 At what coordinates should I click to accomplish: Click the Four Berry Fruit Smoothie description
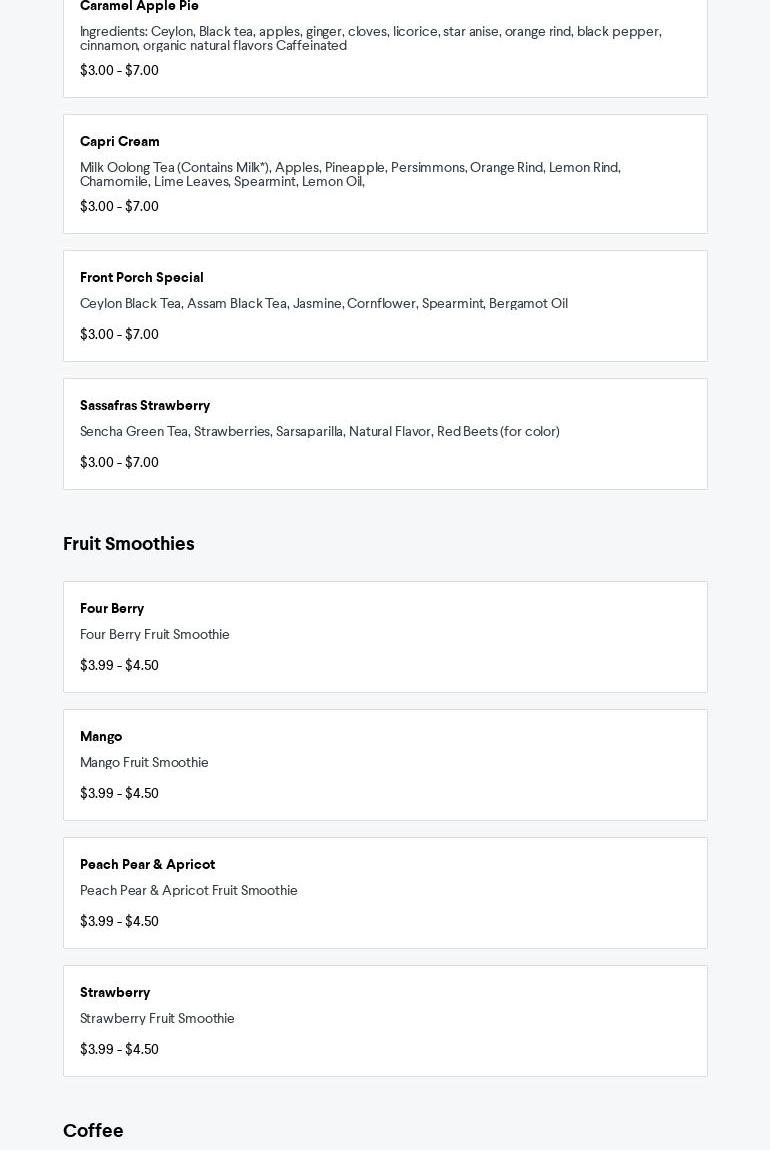[155, 635]
